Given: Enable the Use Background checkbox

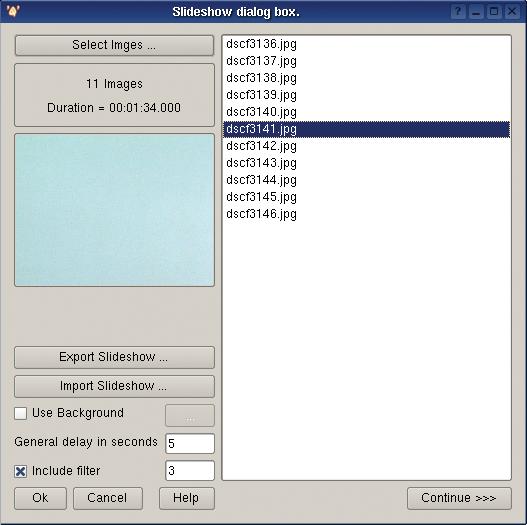Looking at the screenshot, I should 21,413.
